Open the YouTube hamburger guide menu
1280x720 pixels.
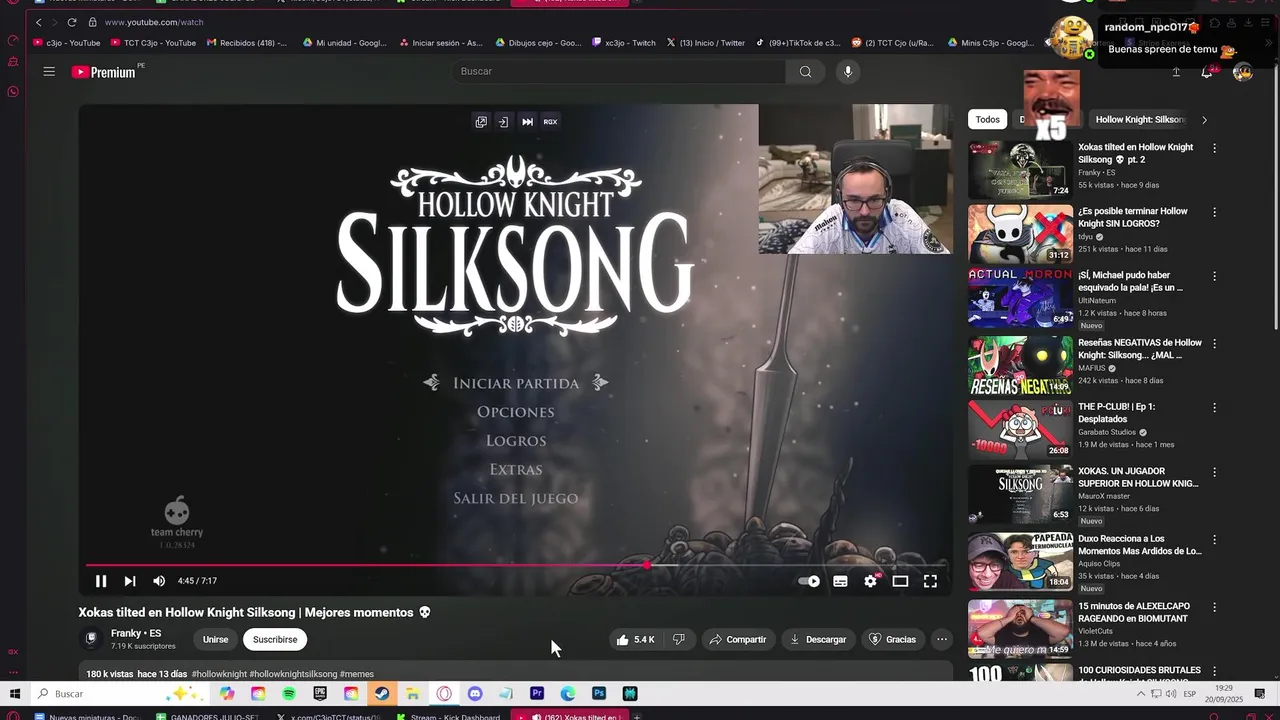coord(49,71)
